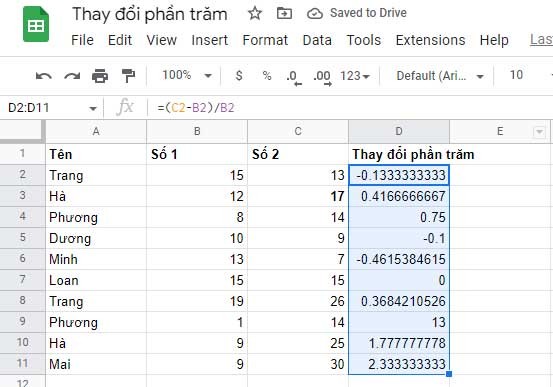Image resolution: width=553 pixels, height=387 pixels.
Task: Click cell containing 0.4166666667
Action: click(x=399, y=196)
